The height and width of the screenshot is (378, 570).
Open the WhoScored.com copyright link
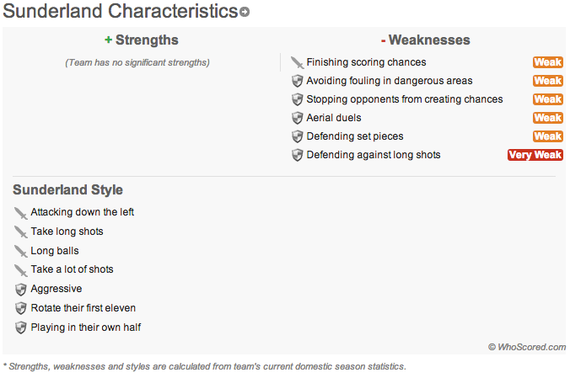tap(527, 347)
